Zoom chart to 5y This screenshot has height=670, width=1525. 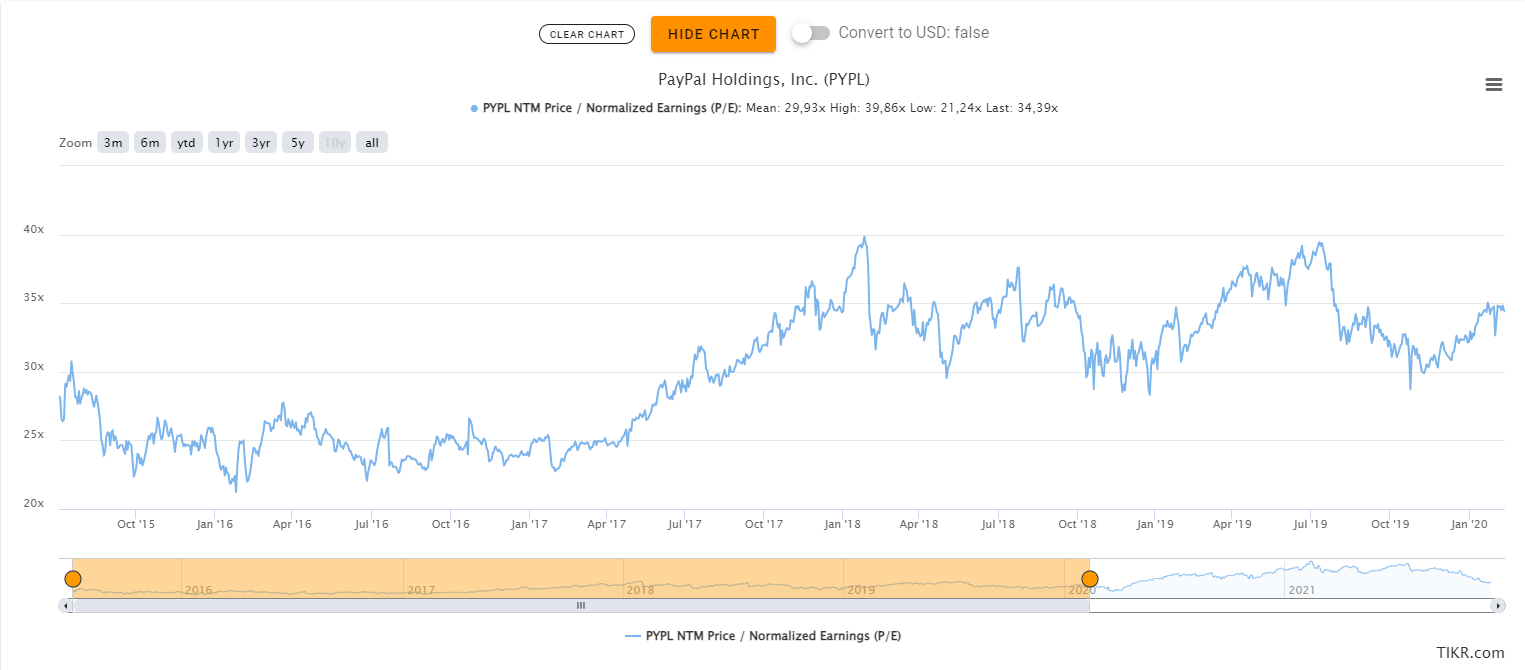298,143
